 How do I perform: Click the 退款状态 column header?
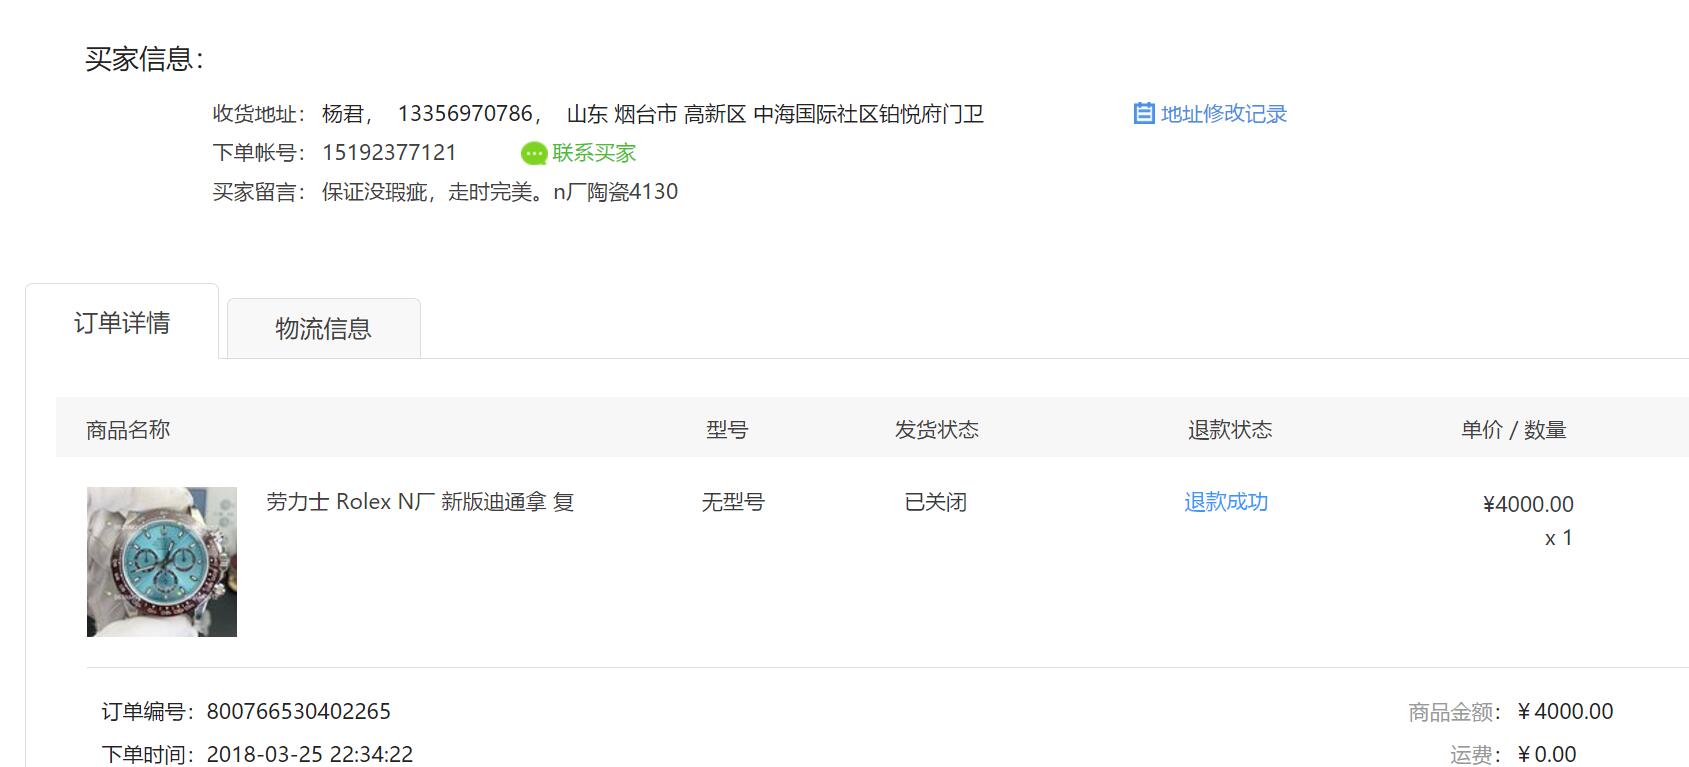[1230, 430]
